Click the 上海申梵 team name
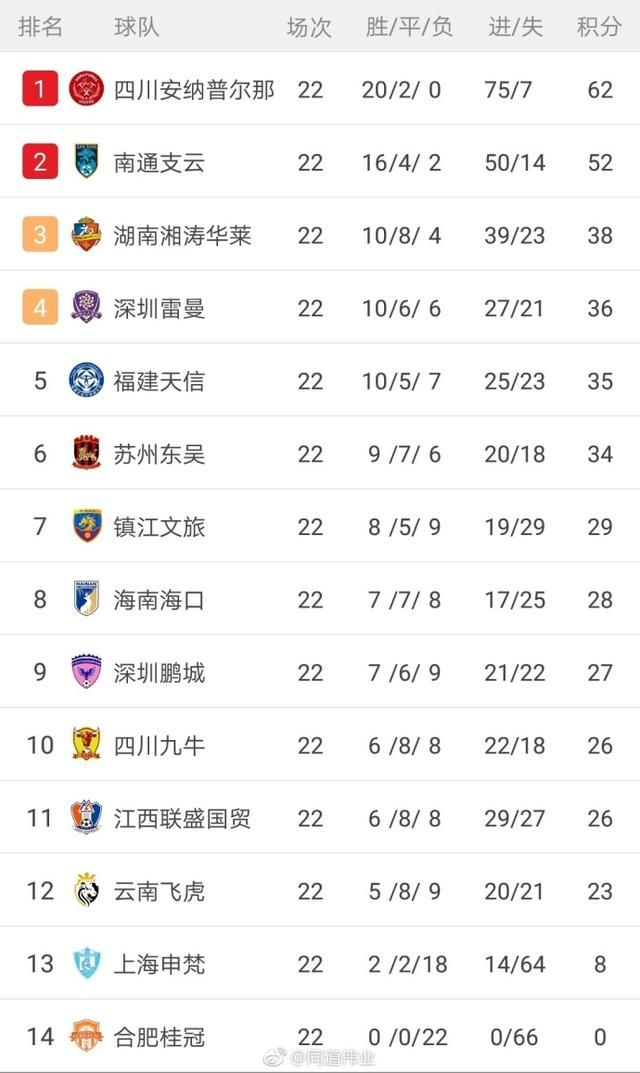Viewport: 640px width, 1073px height. (x=159, y=964)
